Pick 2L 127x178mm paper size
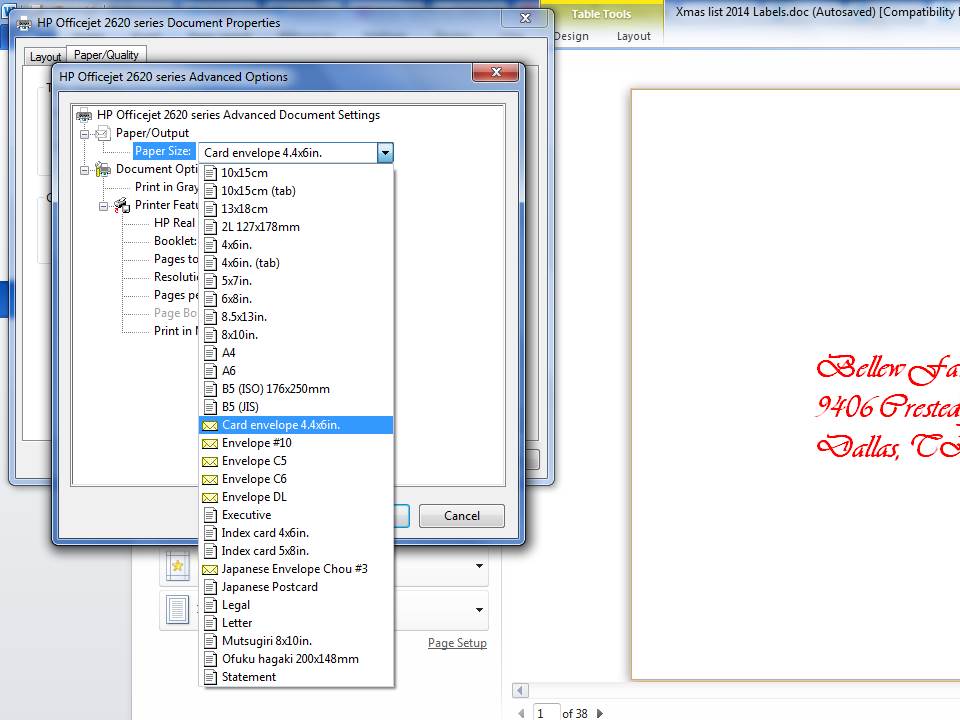Image resolution: width=960 pixels, height=720 pixels. 296,227
